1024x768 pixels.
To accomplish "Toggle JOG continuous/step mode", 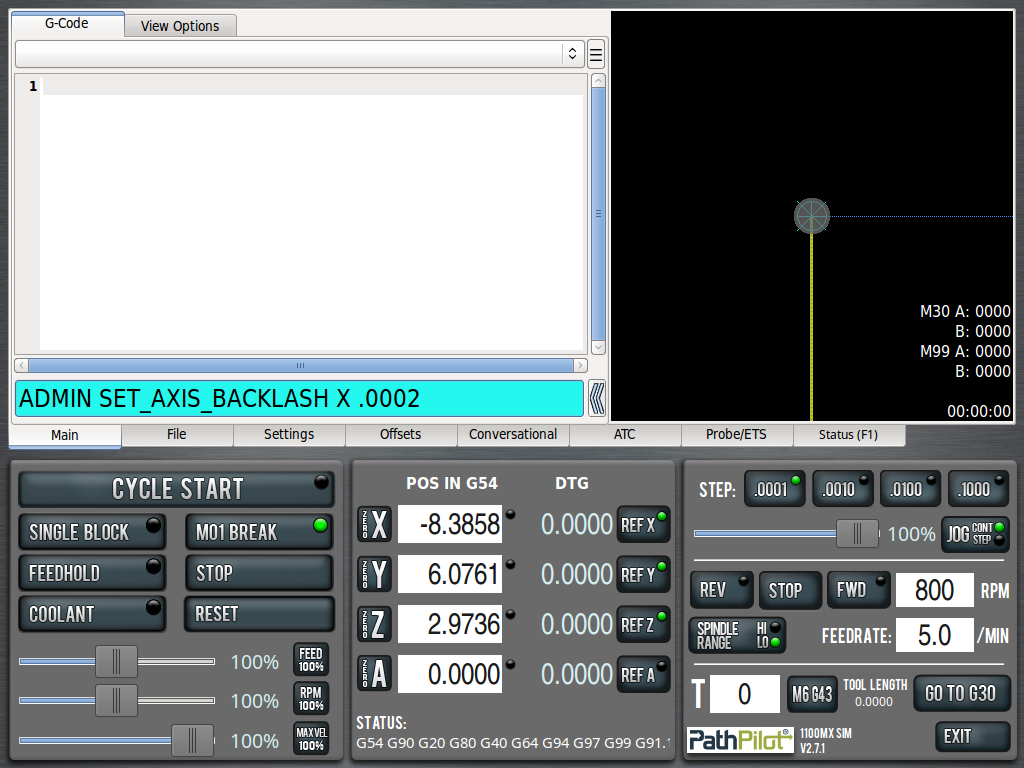I will [975, 534].
